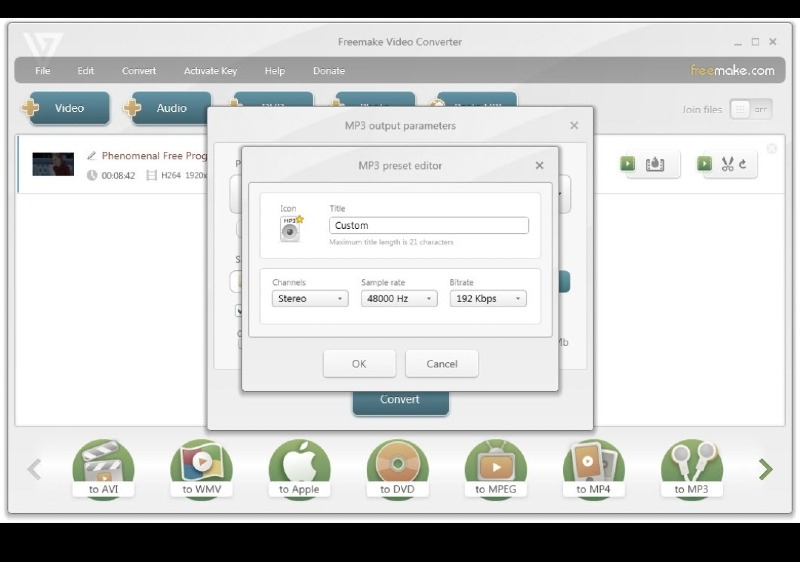800x562 pixels.
Task: Click the subtitles play icon next to scissors
Action: (x=705, y=164)
